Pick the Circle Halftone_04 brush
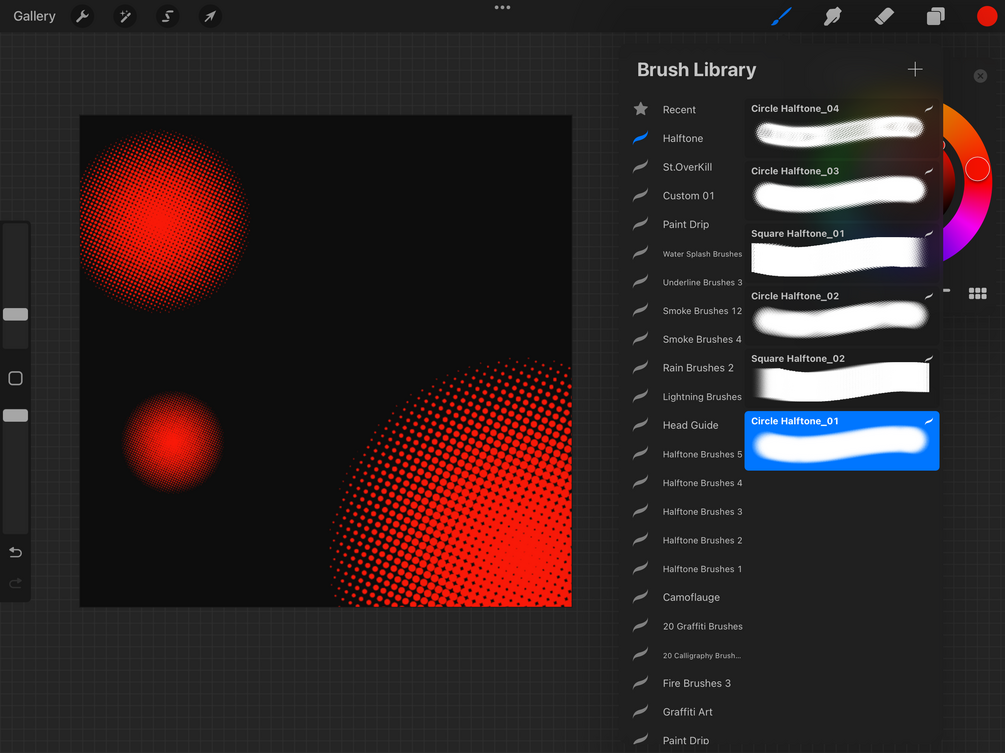Viewport: 1005px width, 753px height. pos(842,128)
